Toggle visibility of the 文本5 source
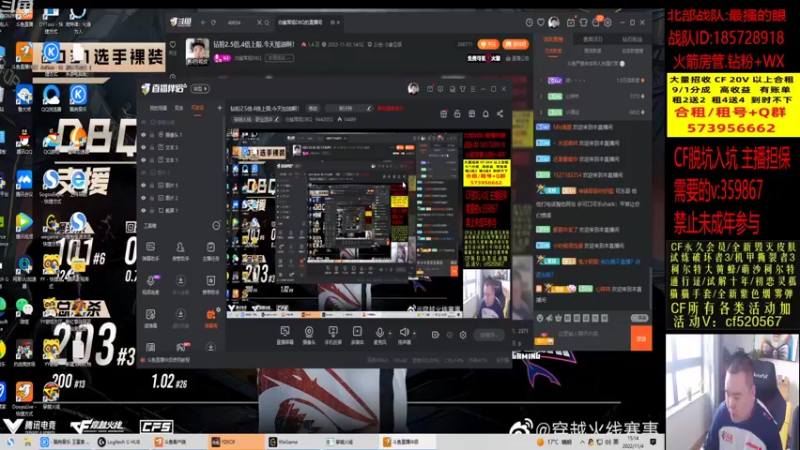The width and height of the screenshot is (800, 450). pos(143,147)
